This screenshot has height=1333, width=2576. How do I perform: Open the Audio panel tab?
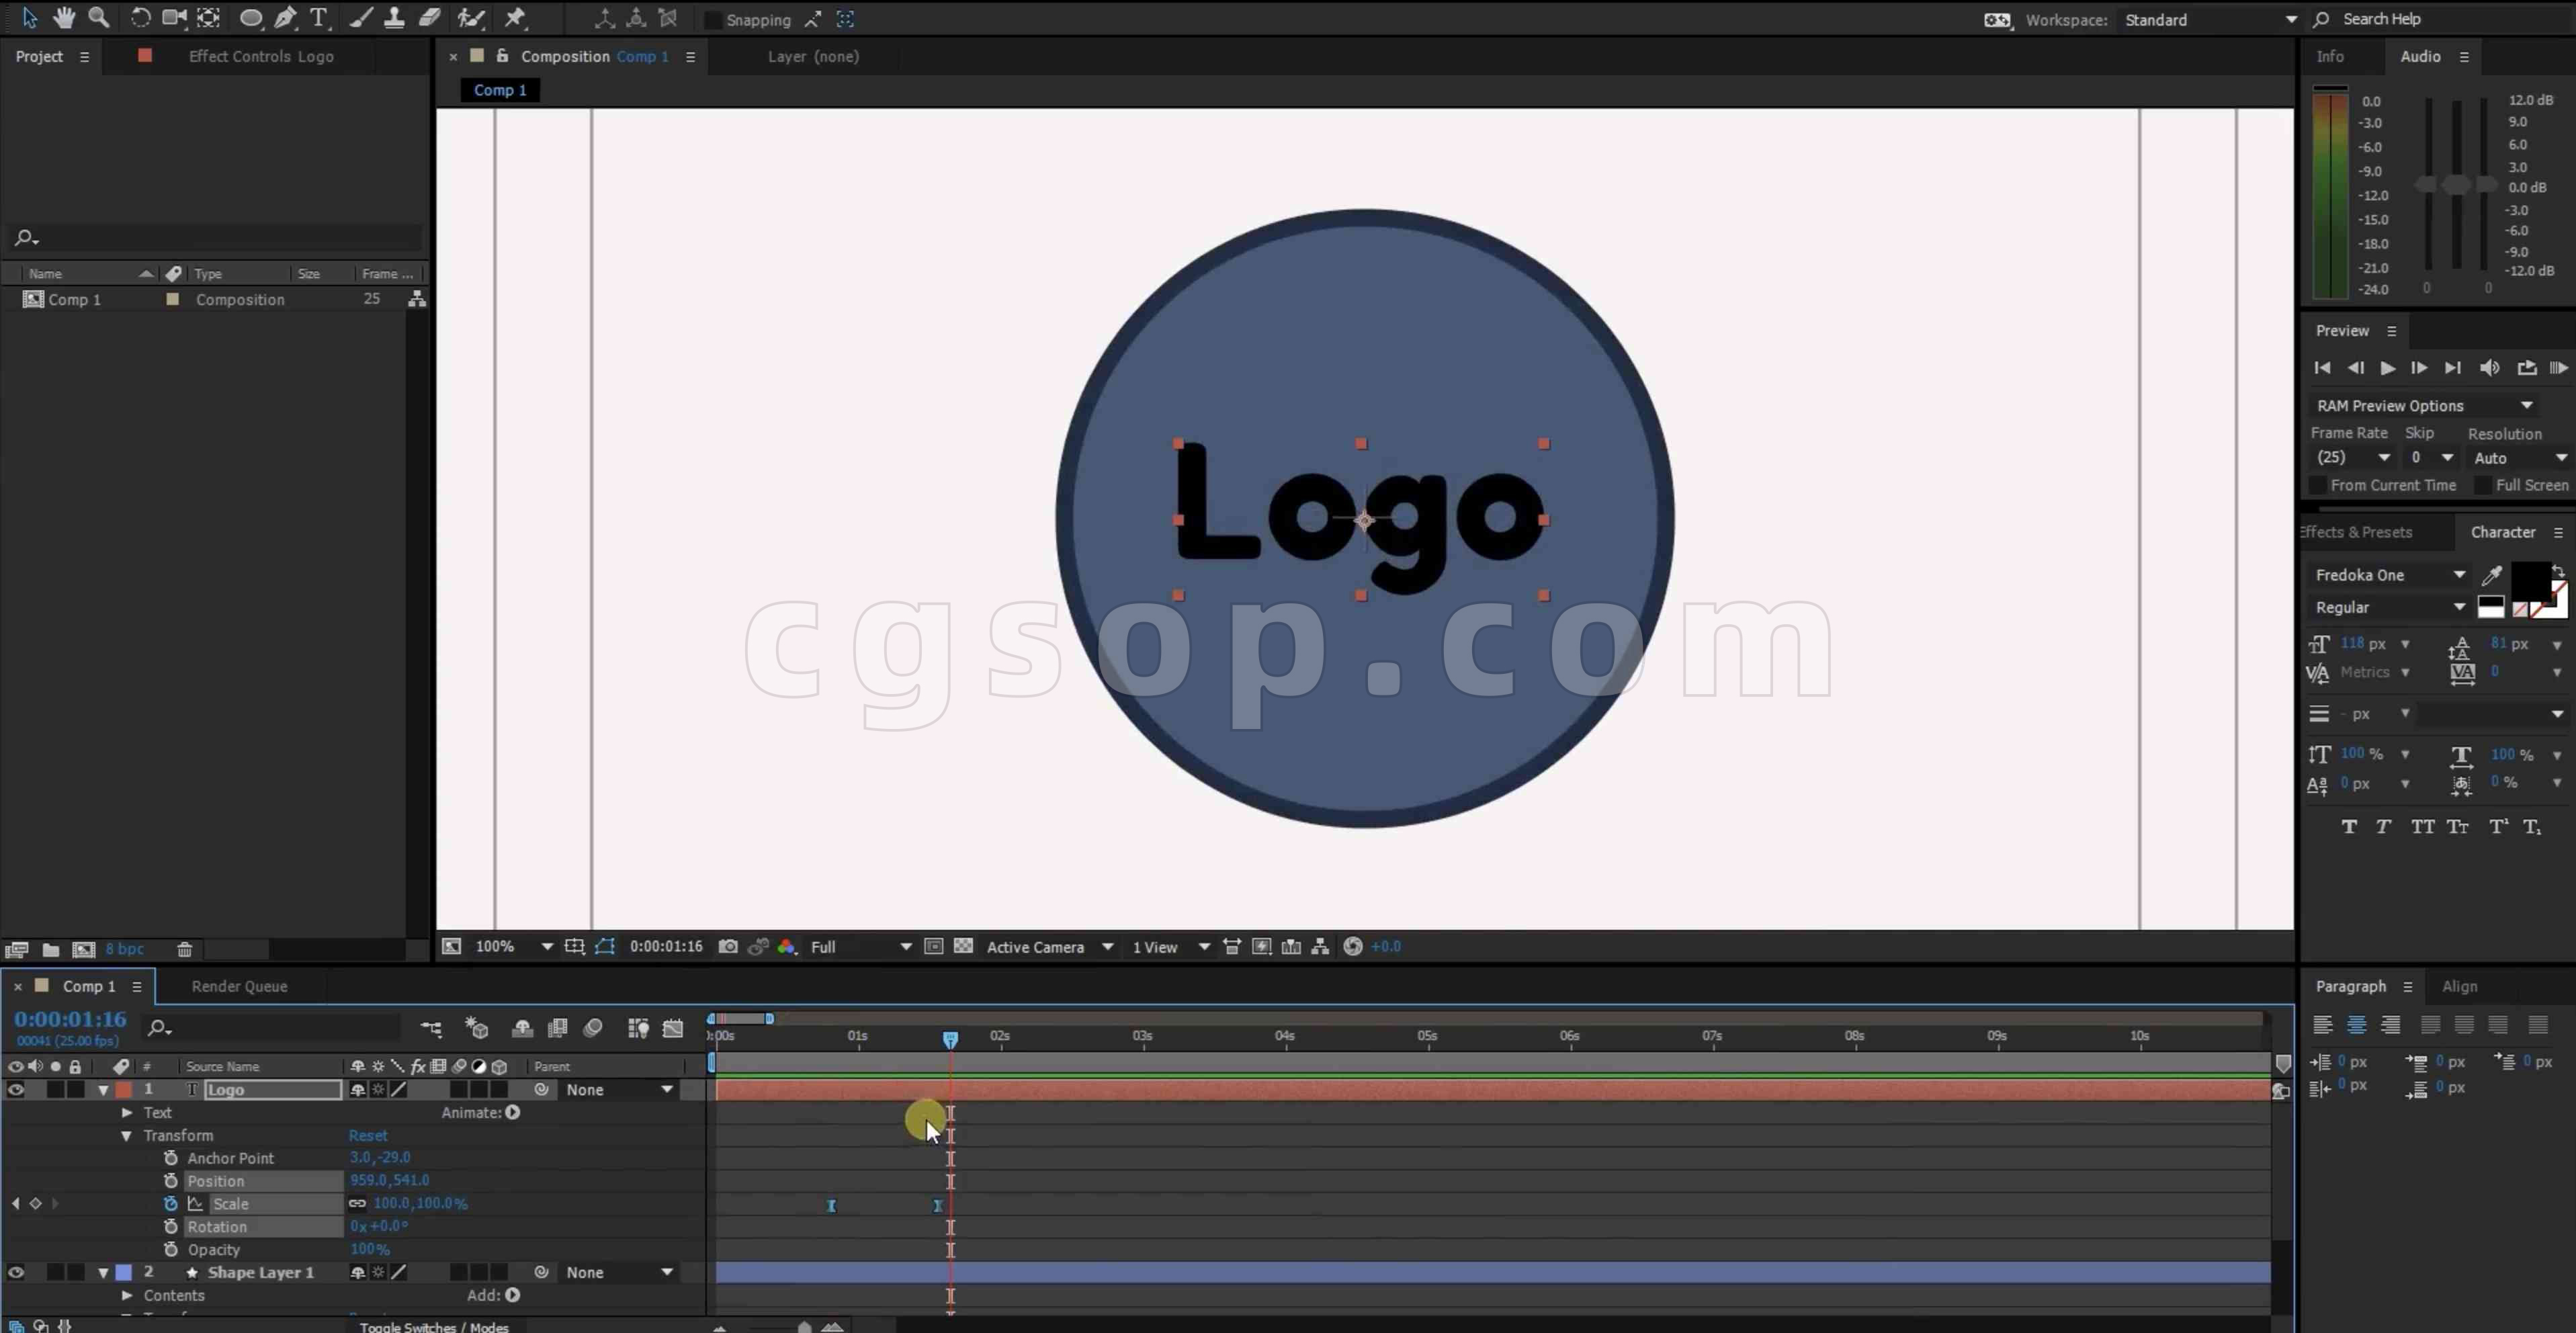2420,56
